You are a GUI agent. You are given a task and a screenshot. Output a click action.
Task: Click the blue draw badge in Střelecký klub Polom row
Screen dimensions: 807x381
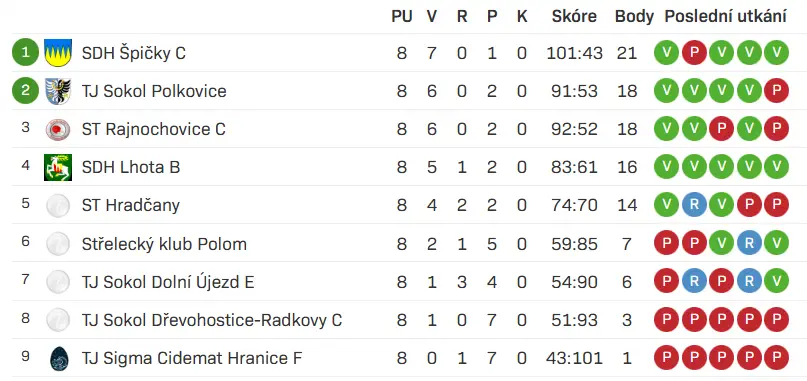point(749,244)
